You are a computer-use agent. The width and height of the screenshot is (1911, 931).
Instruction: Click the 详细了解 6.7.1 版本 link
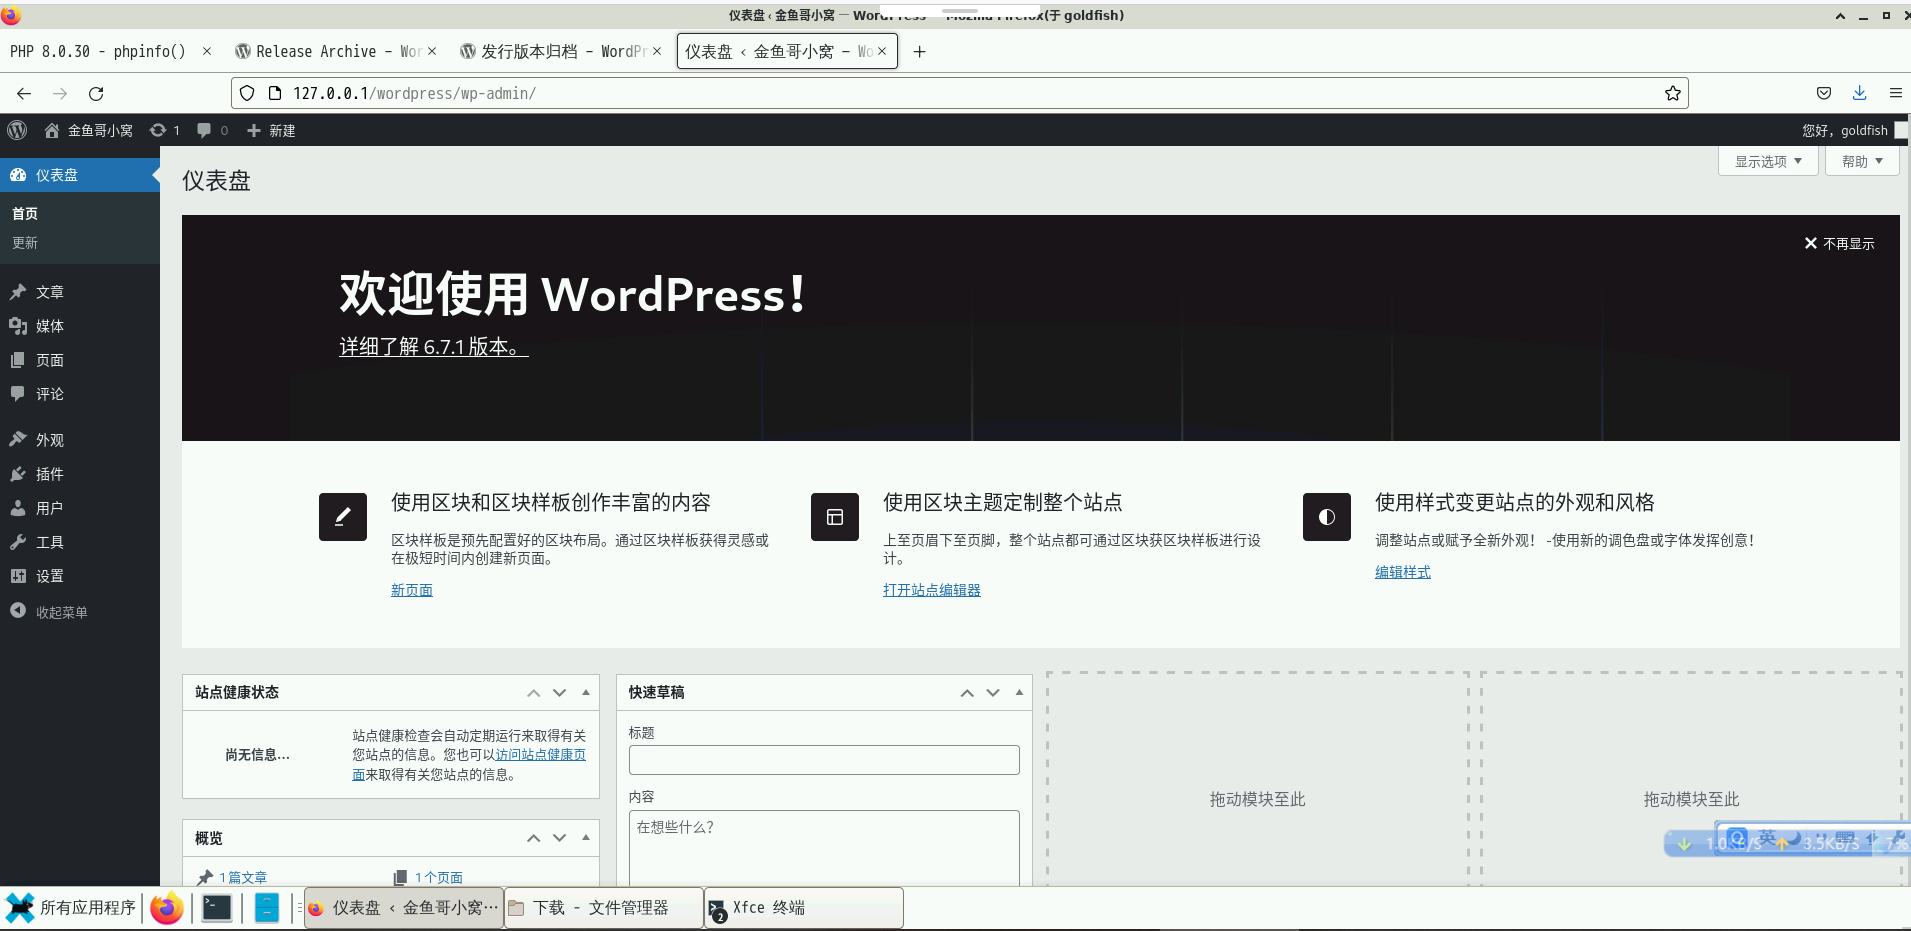pyautogui.click(x=432, y=347)
